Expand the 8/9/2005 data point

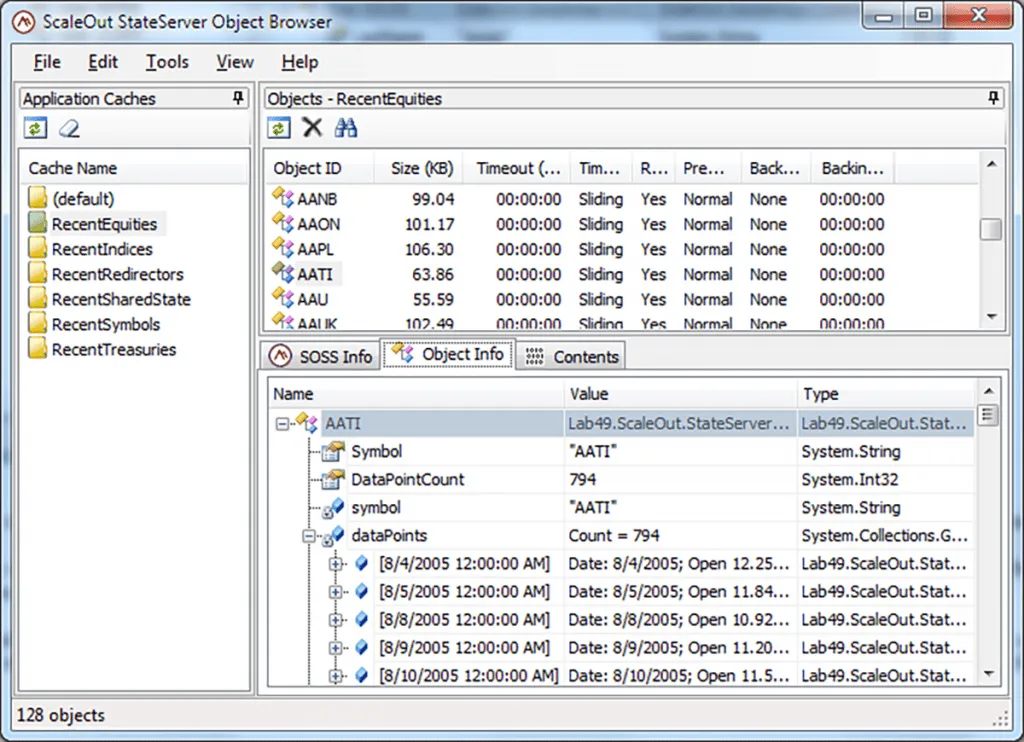tap(336, 648)
